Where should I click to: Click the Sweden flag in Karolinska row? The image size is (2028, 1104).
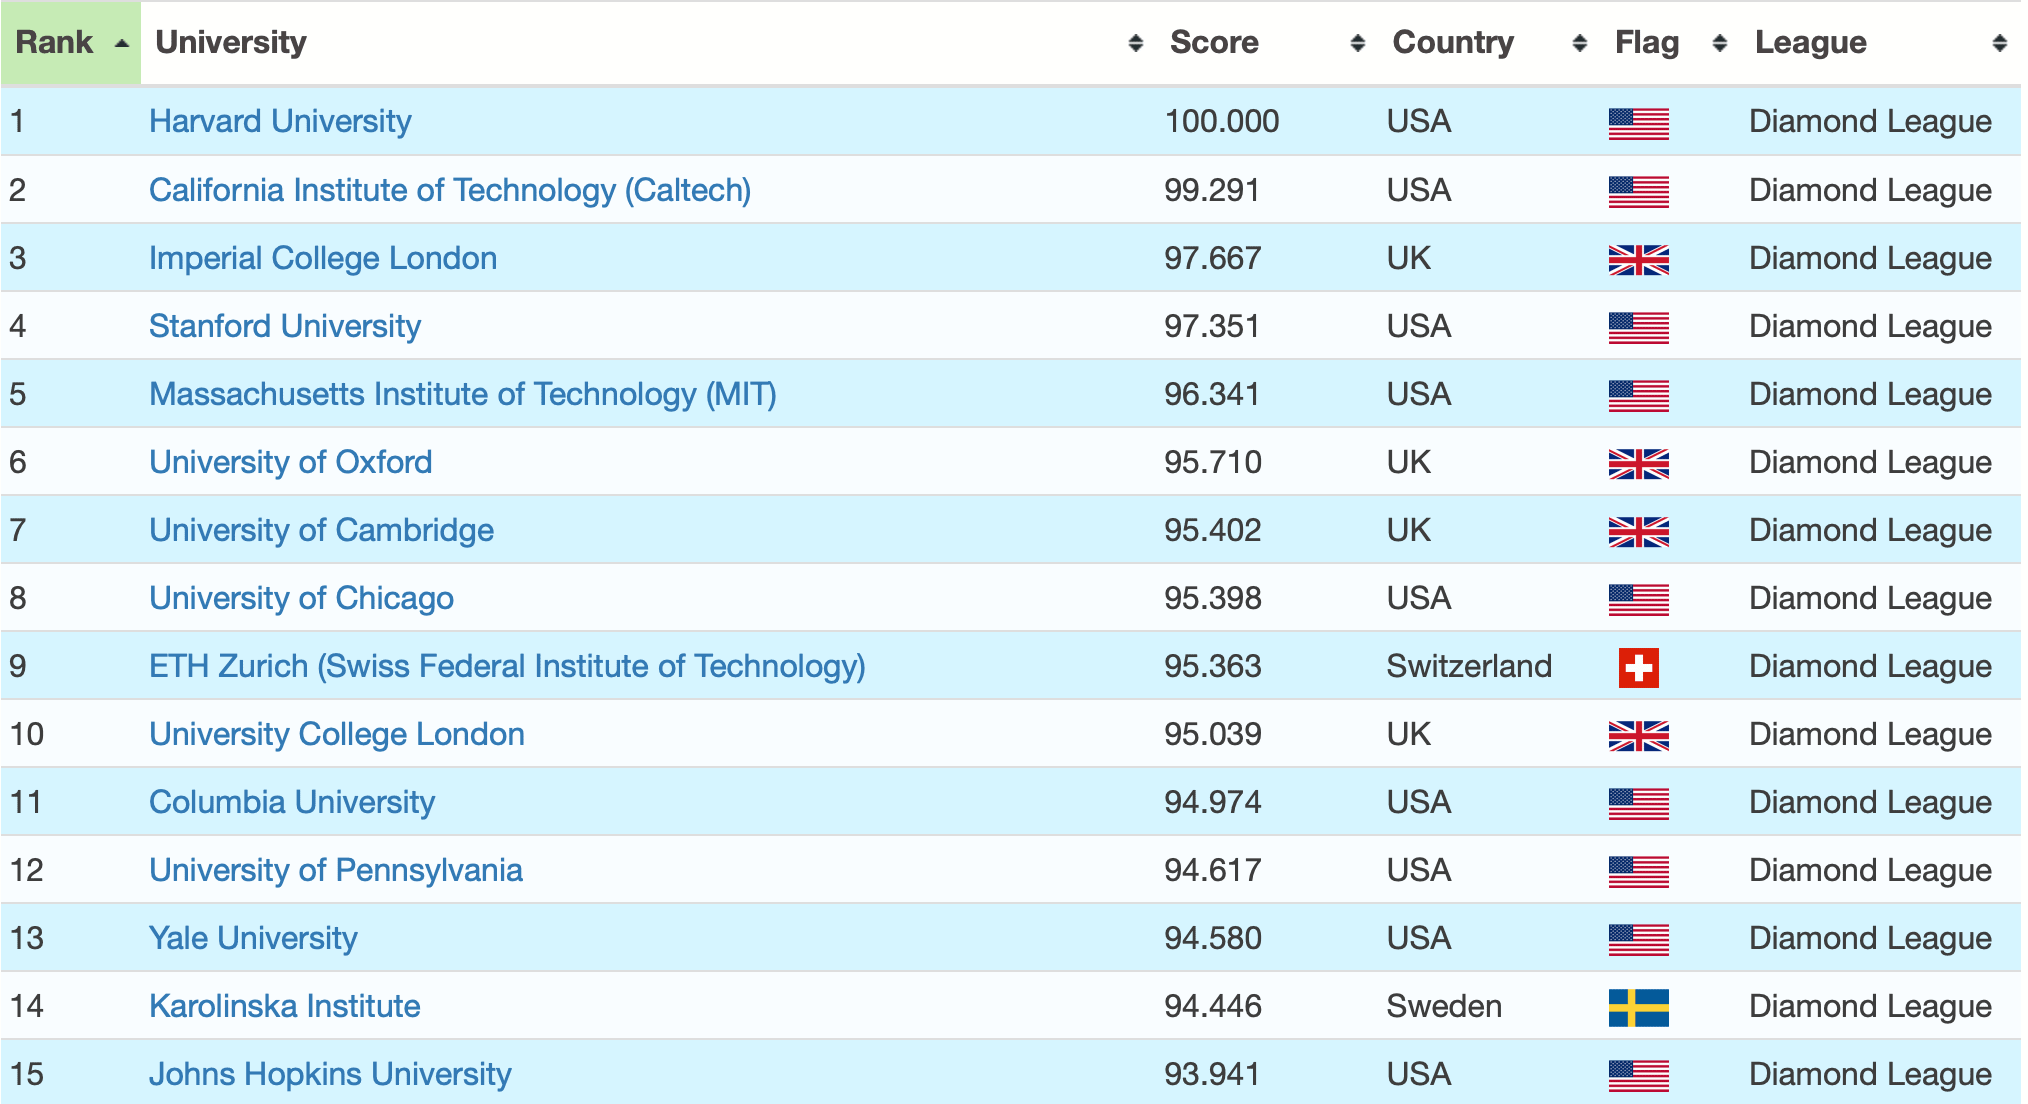click(1638, 1007)
